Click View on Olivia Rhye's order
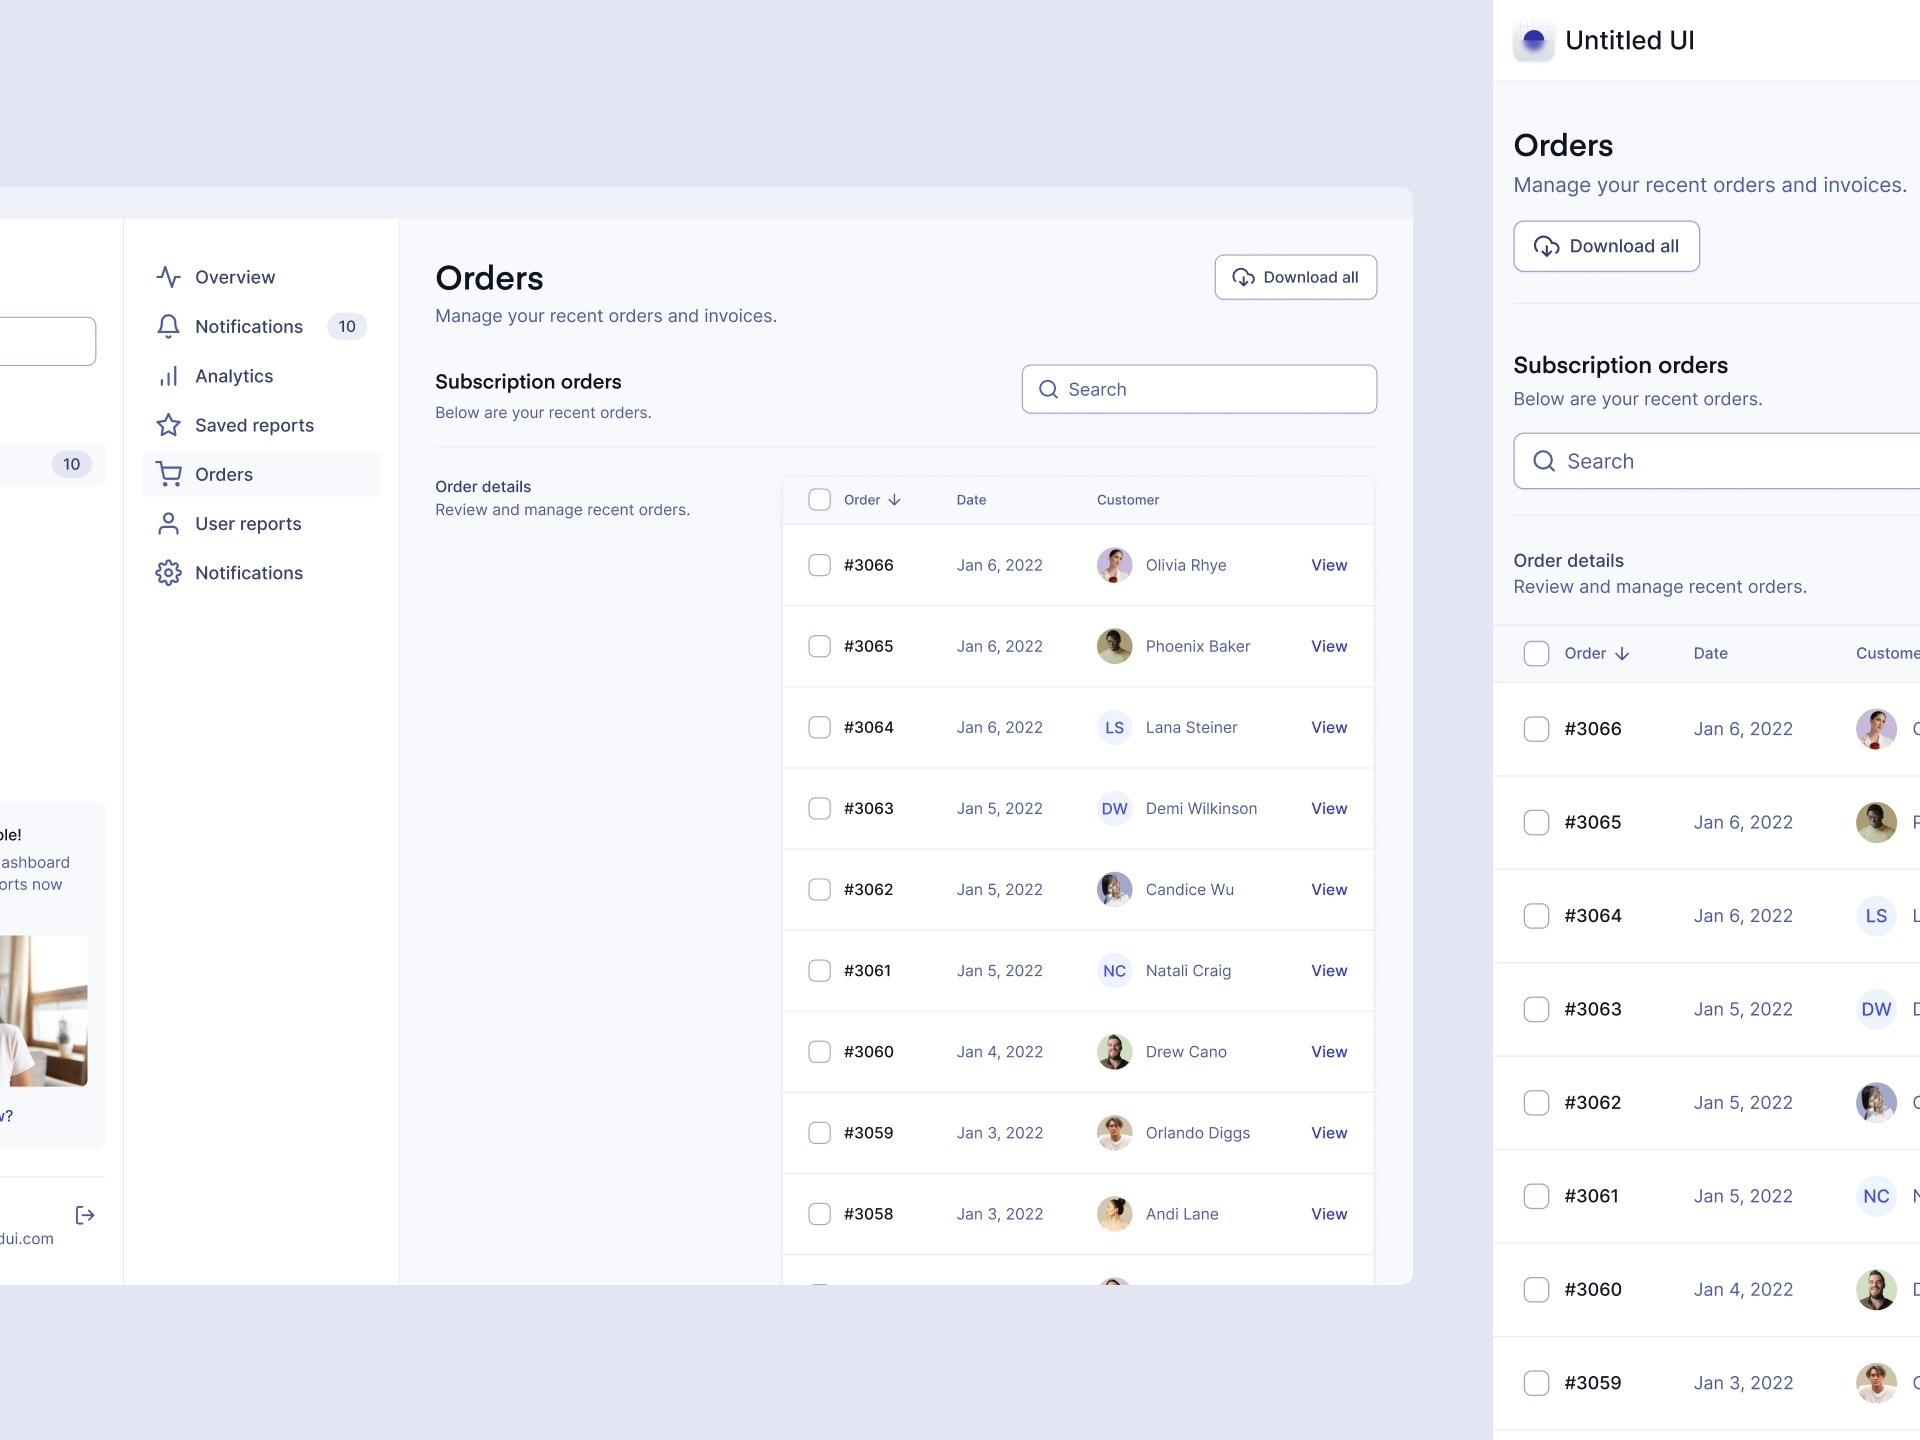Viewport: 1920px width, 1440px height. [x=1328, y=564]
